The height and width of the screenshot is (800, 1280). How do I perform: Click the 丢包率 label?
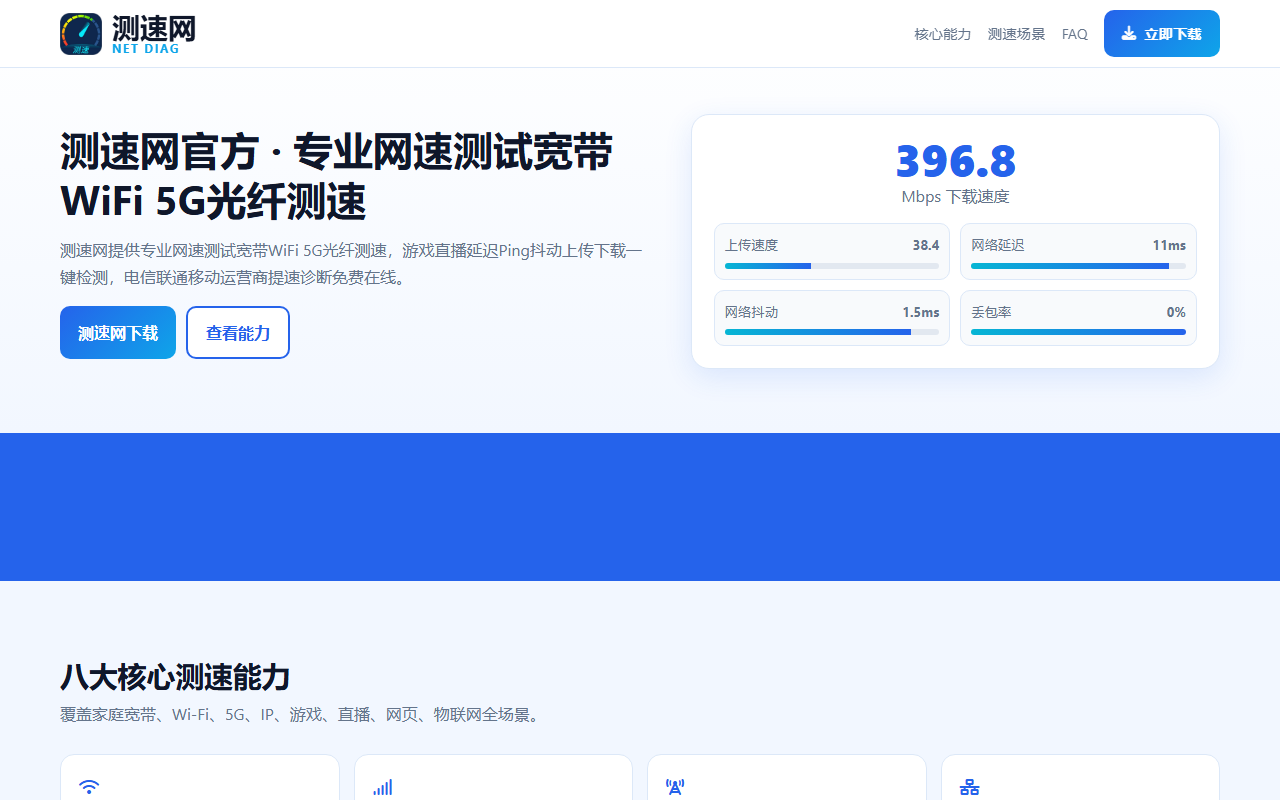pyautogui.click(x=991, y=312)
